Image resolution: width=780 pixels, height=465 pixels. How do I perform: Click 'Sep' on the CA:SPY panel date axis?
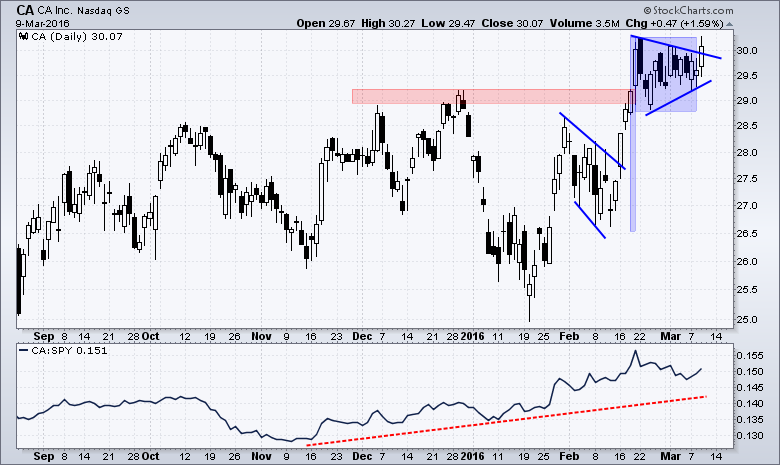(44, 457)
